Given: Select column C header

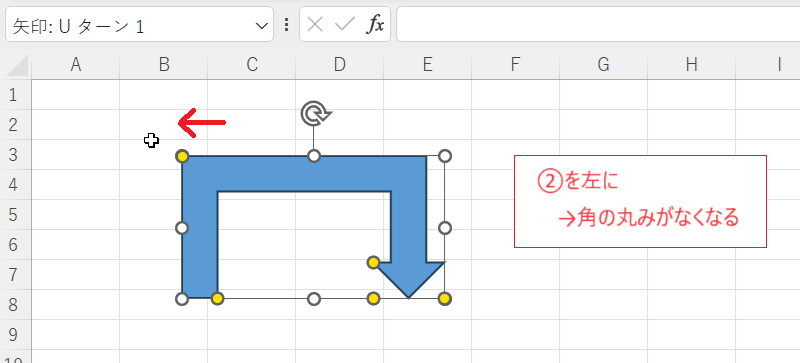Looking at the screenshot, I should (x=252, y=65).
